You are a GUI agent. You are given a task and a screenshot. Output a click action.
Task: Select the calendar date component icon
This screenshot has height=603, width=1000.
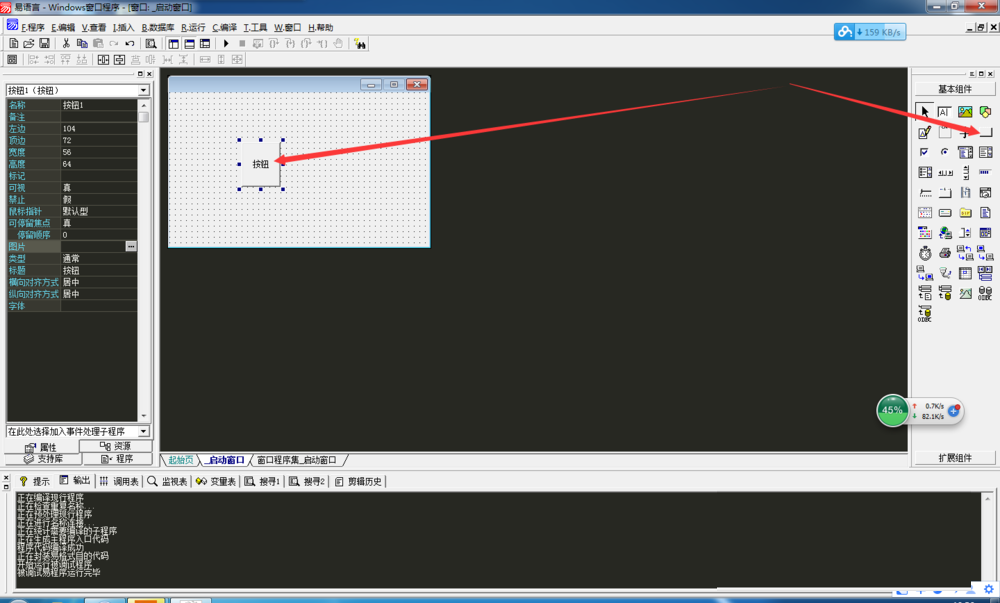pos(924,212)
